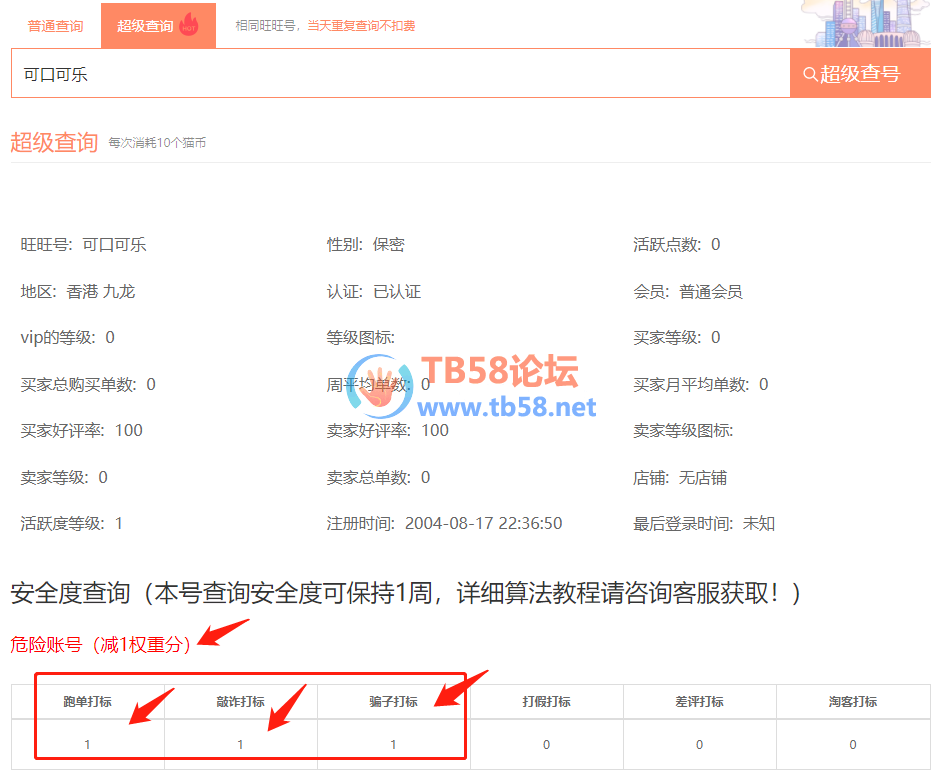Click the HOT flame icon on 超级查询
This screenshot has height=774, width=945.
[x=188, y=25]
